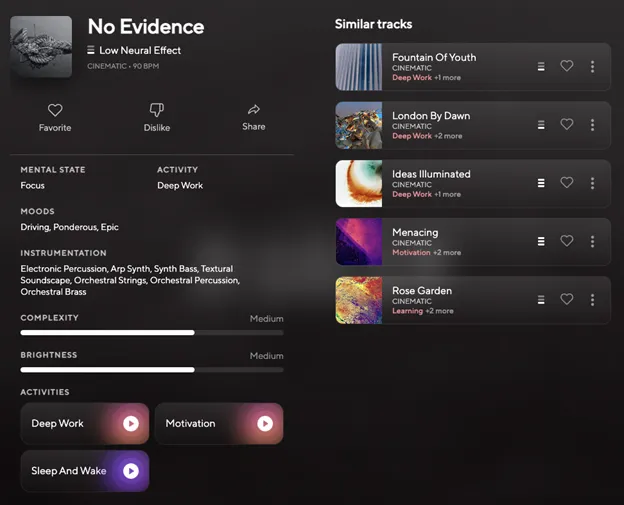Click neural effect icon on Menacing
The height and width of the screenshot is (505, 624).
click(541, 242)
